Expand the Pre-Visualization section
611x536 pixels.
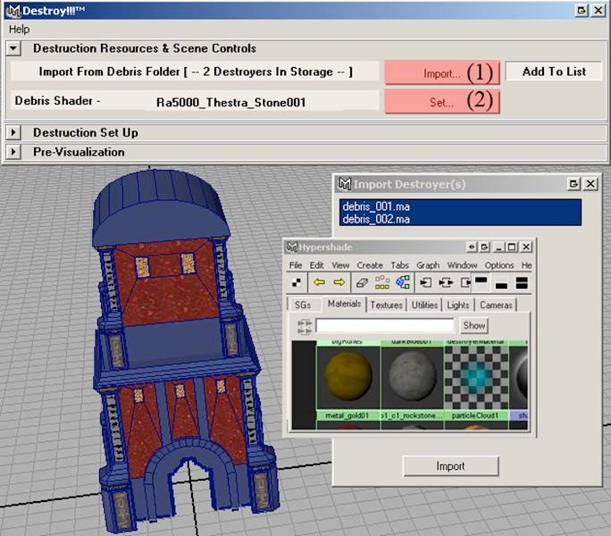point(13,152)
